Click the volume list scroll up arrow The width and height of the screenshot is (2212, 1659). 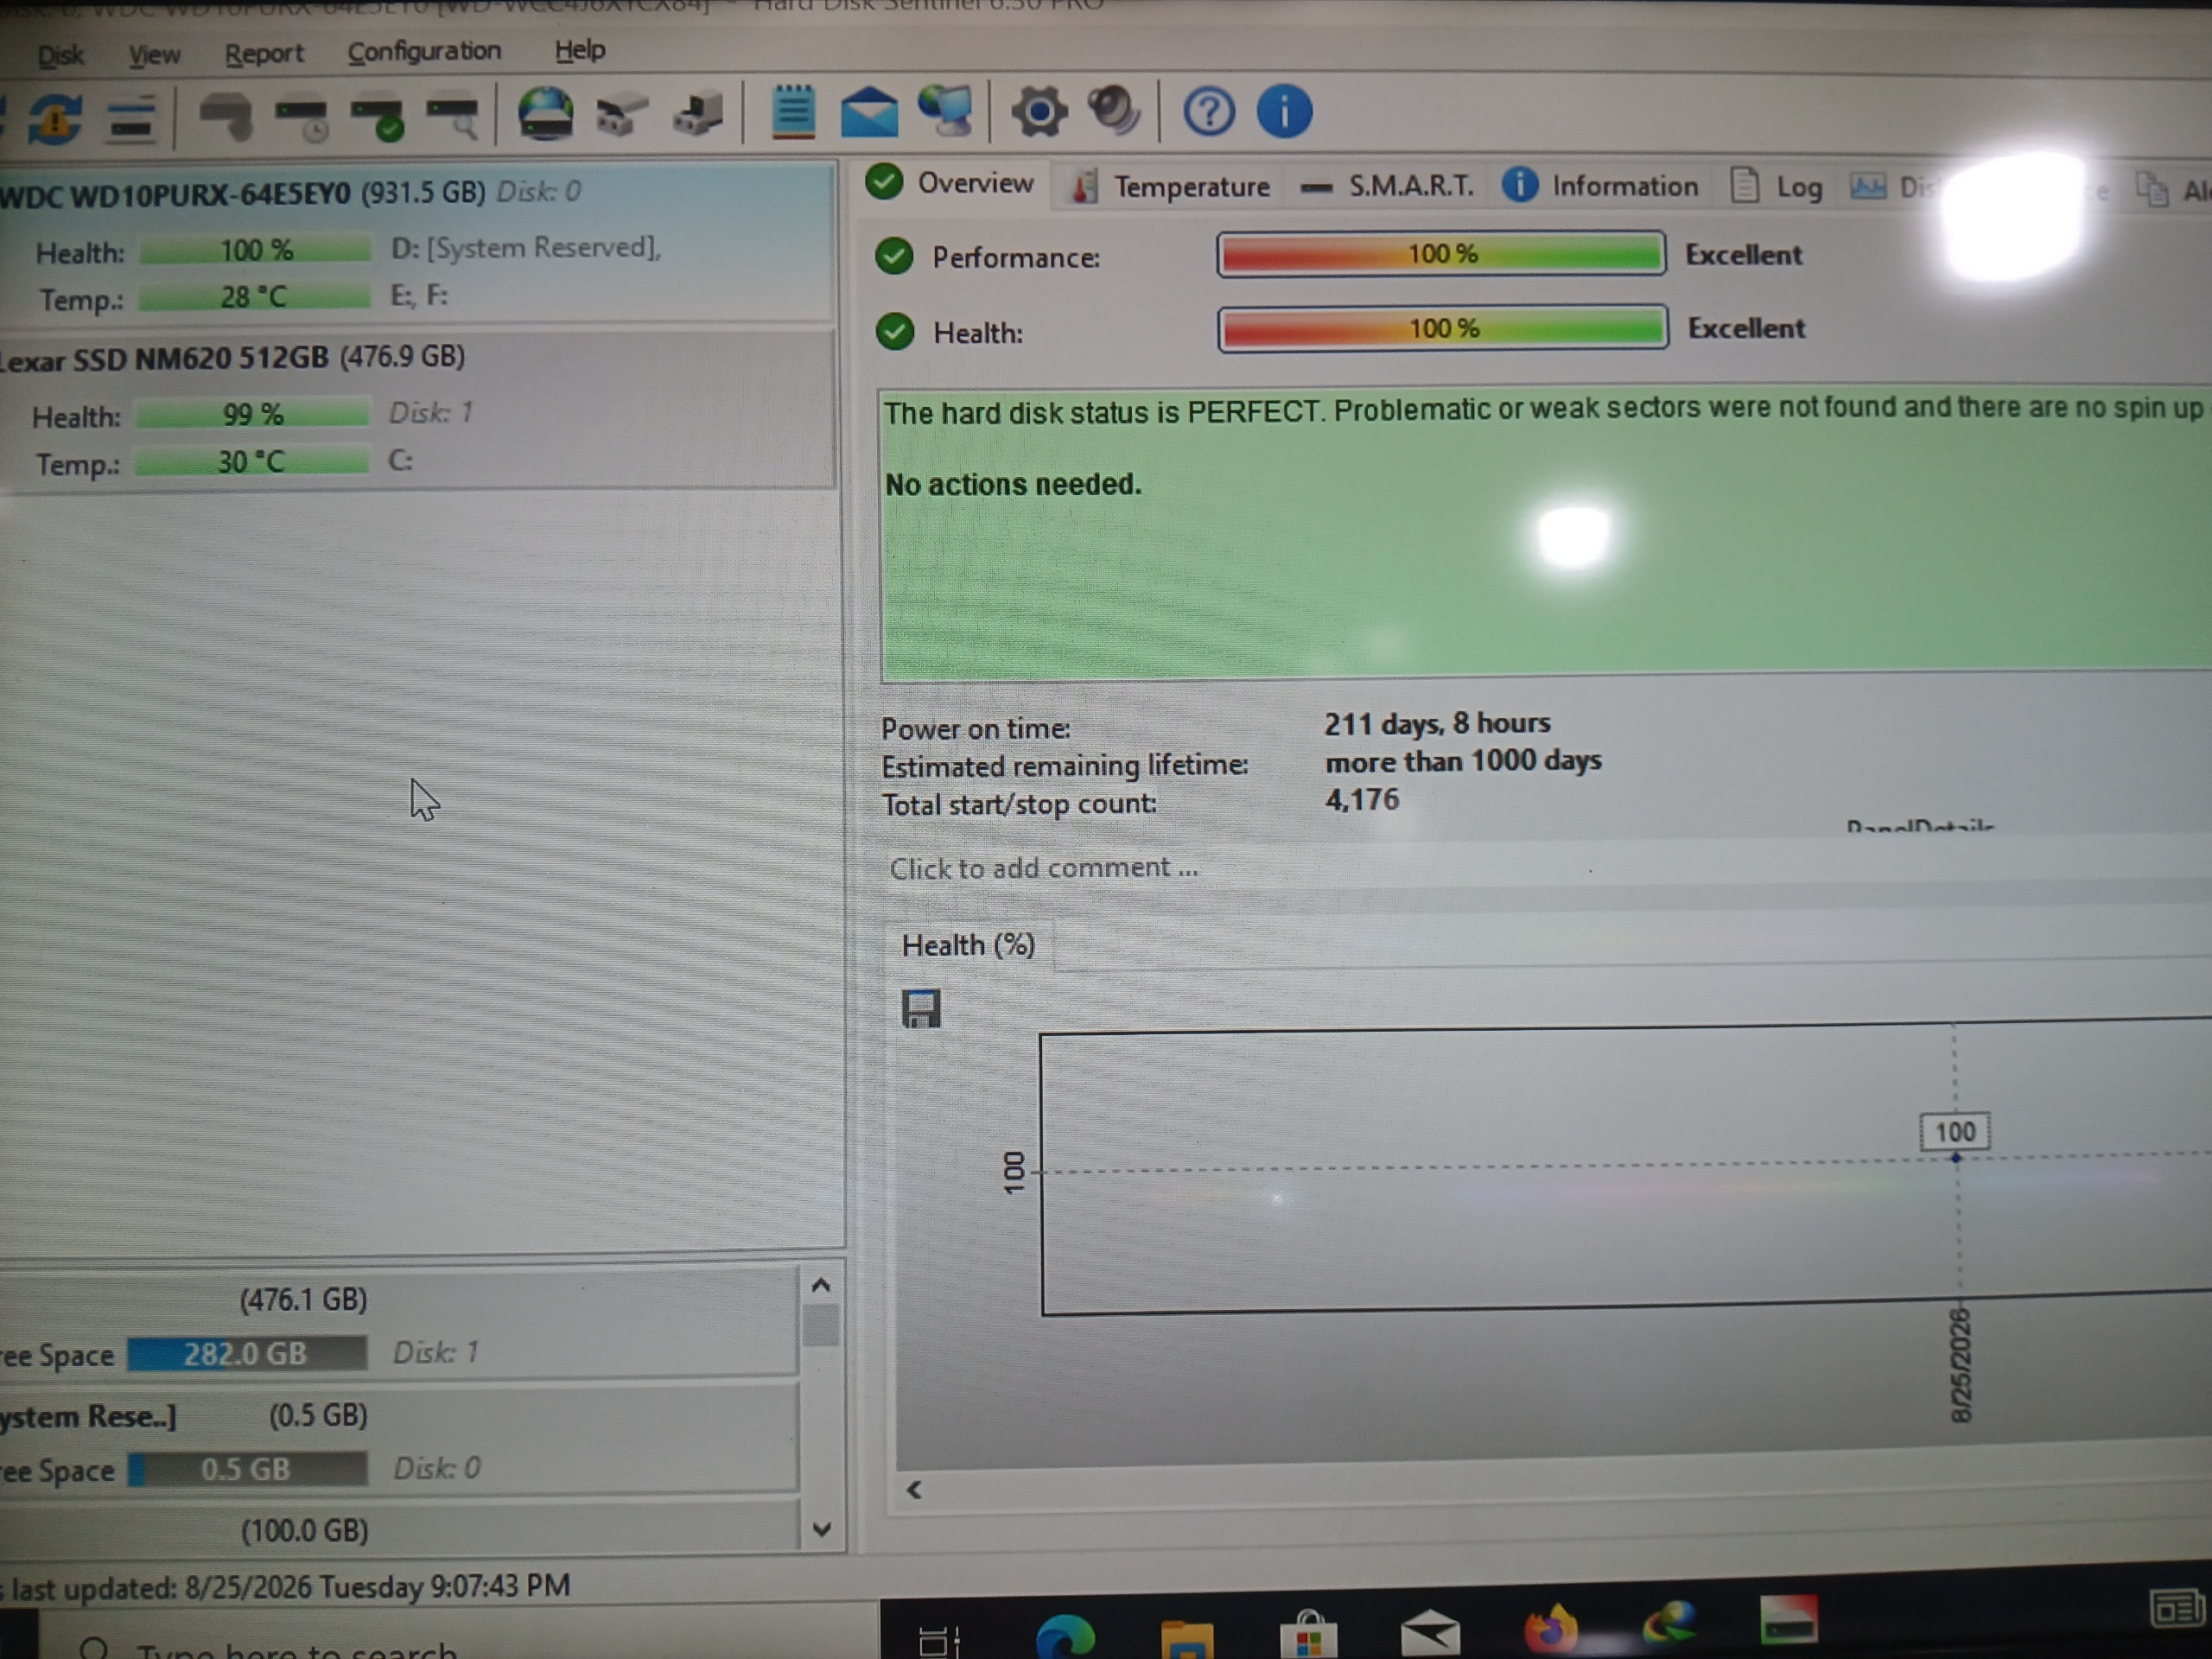pos(821,1286)
